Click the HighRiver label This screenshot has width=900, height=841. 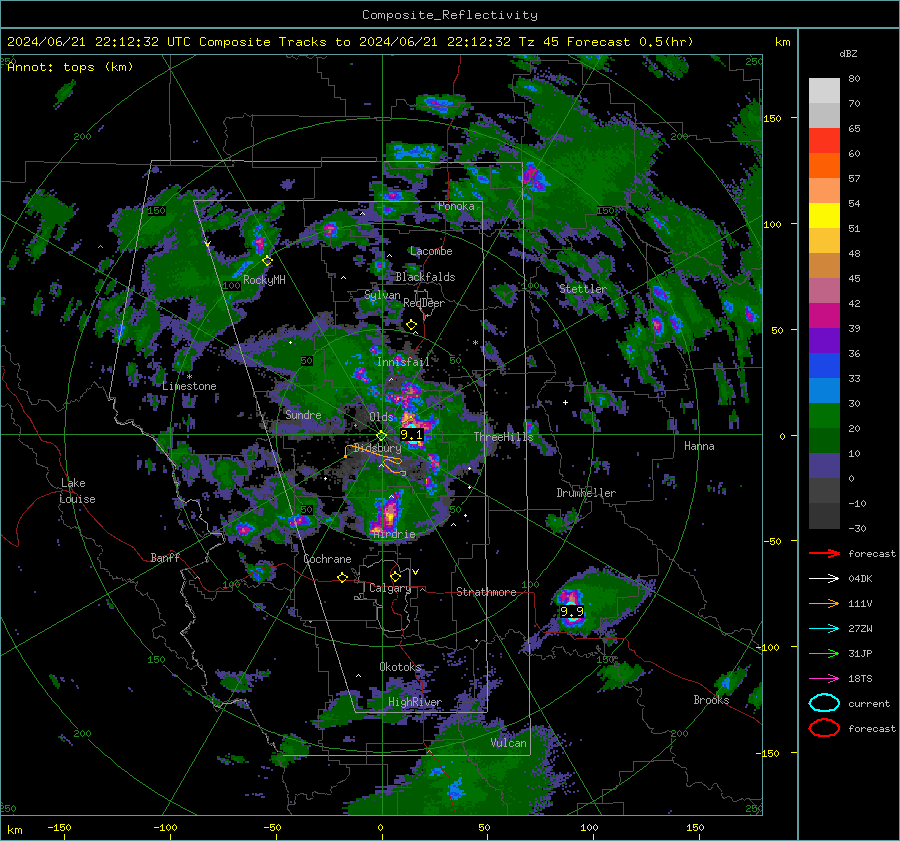(x=415, y=703)
